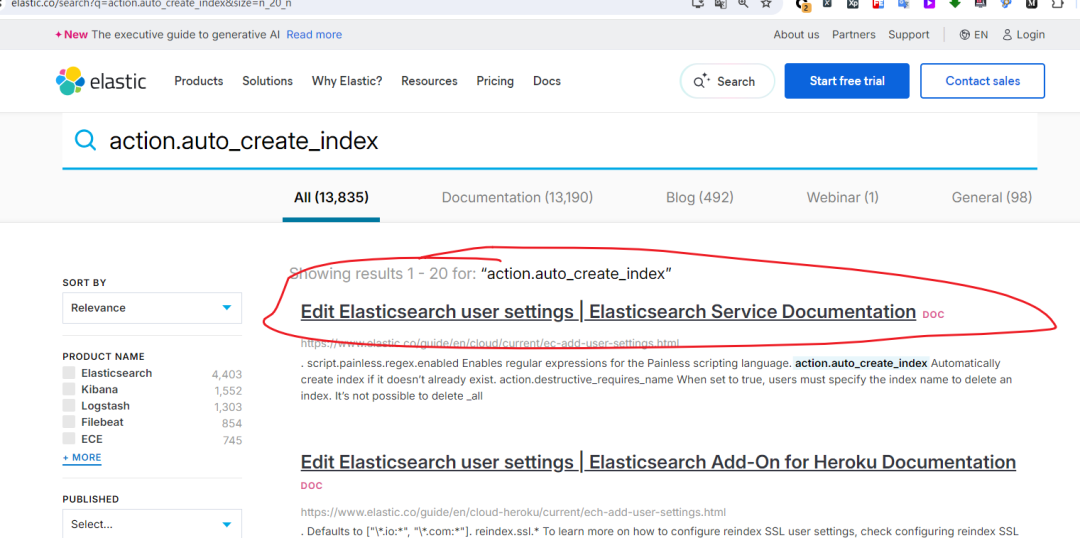This screenshot has height=538, width=1080.
Task: Click the blue magnifier icon beside query
Action: (86, 141)
